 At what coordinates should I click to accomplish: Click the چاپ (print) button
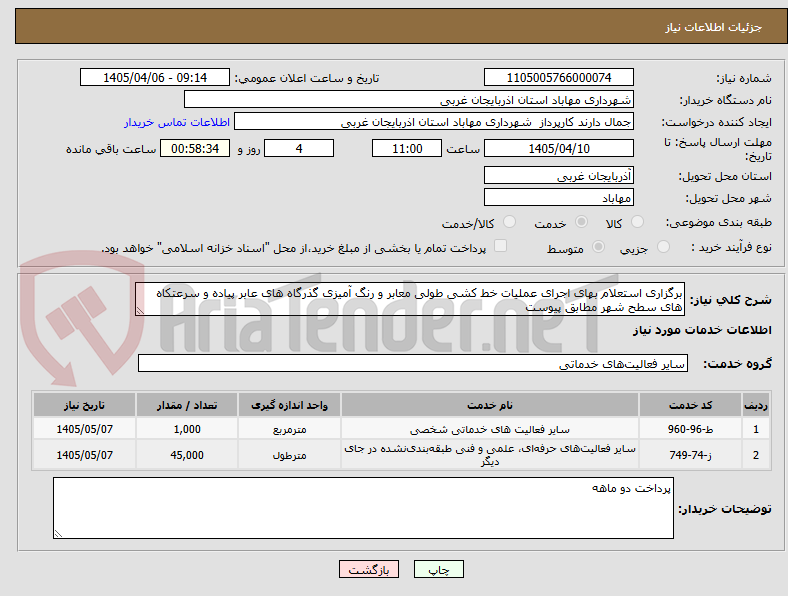tap(438, 569)
